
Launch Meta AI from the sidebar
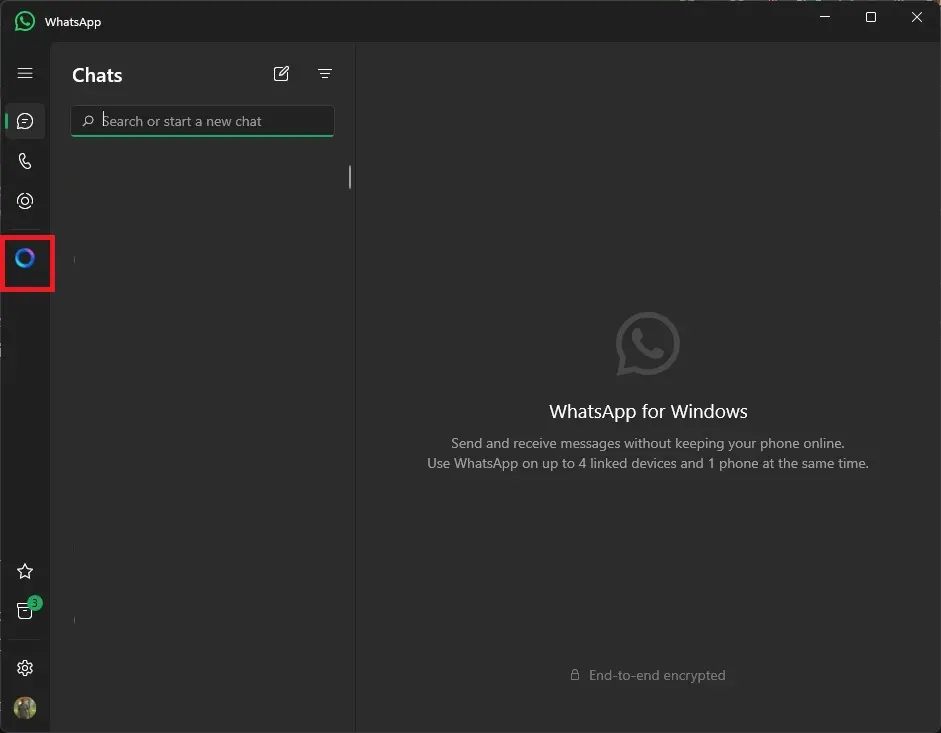[25, 258]
